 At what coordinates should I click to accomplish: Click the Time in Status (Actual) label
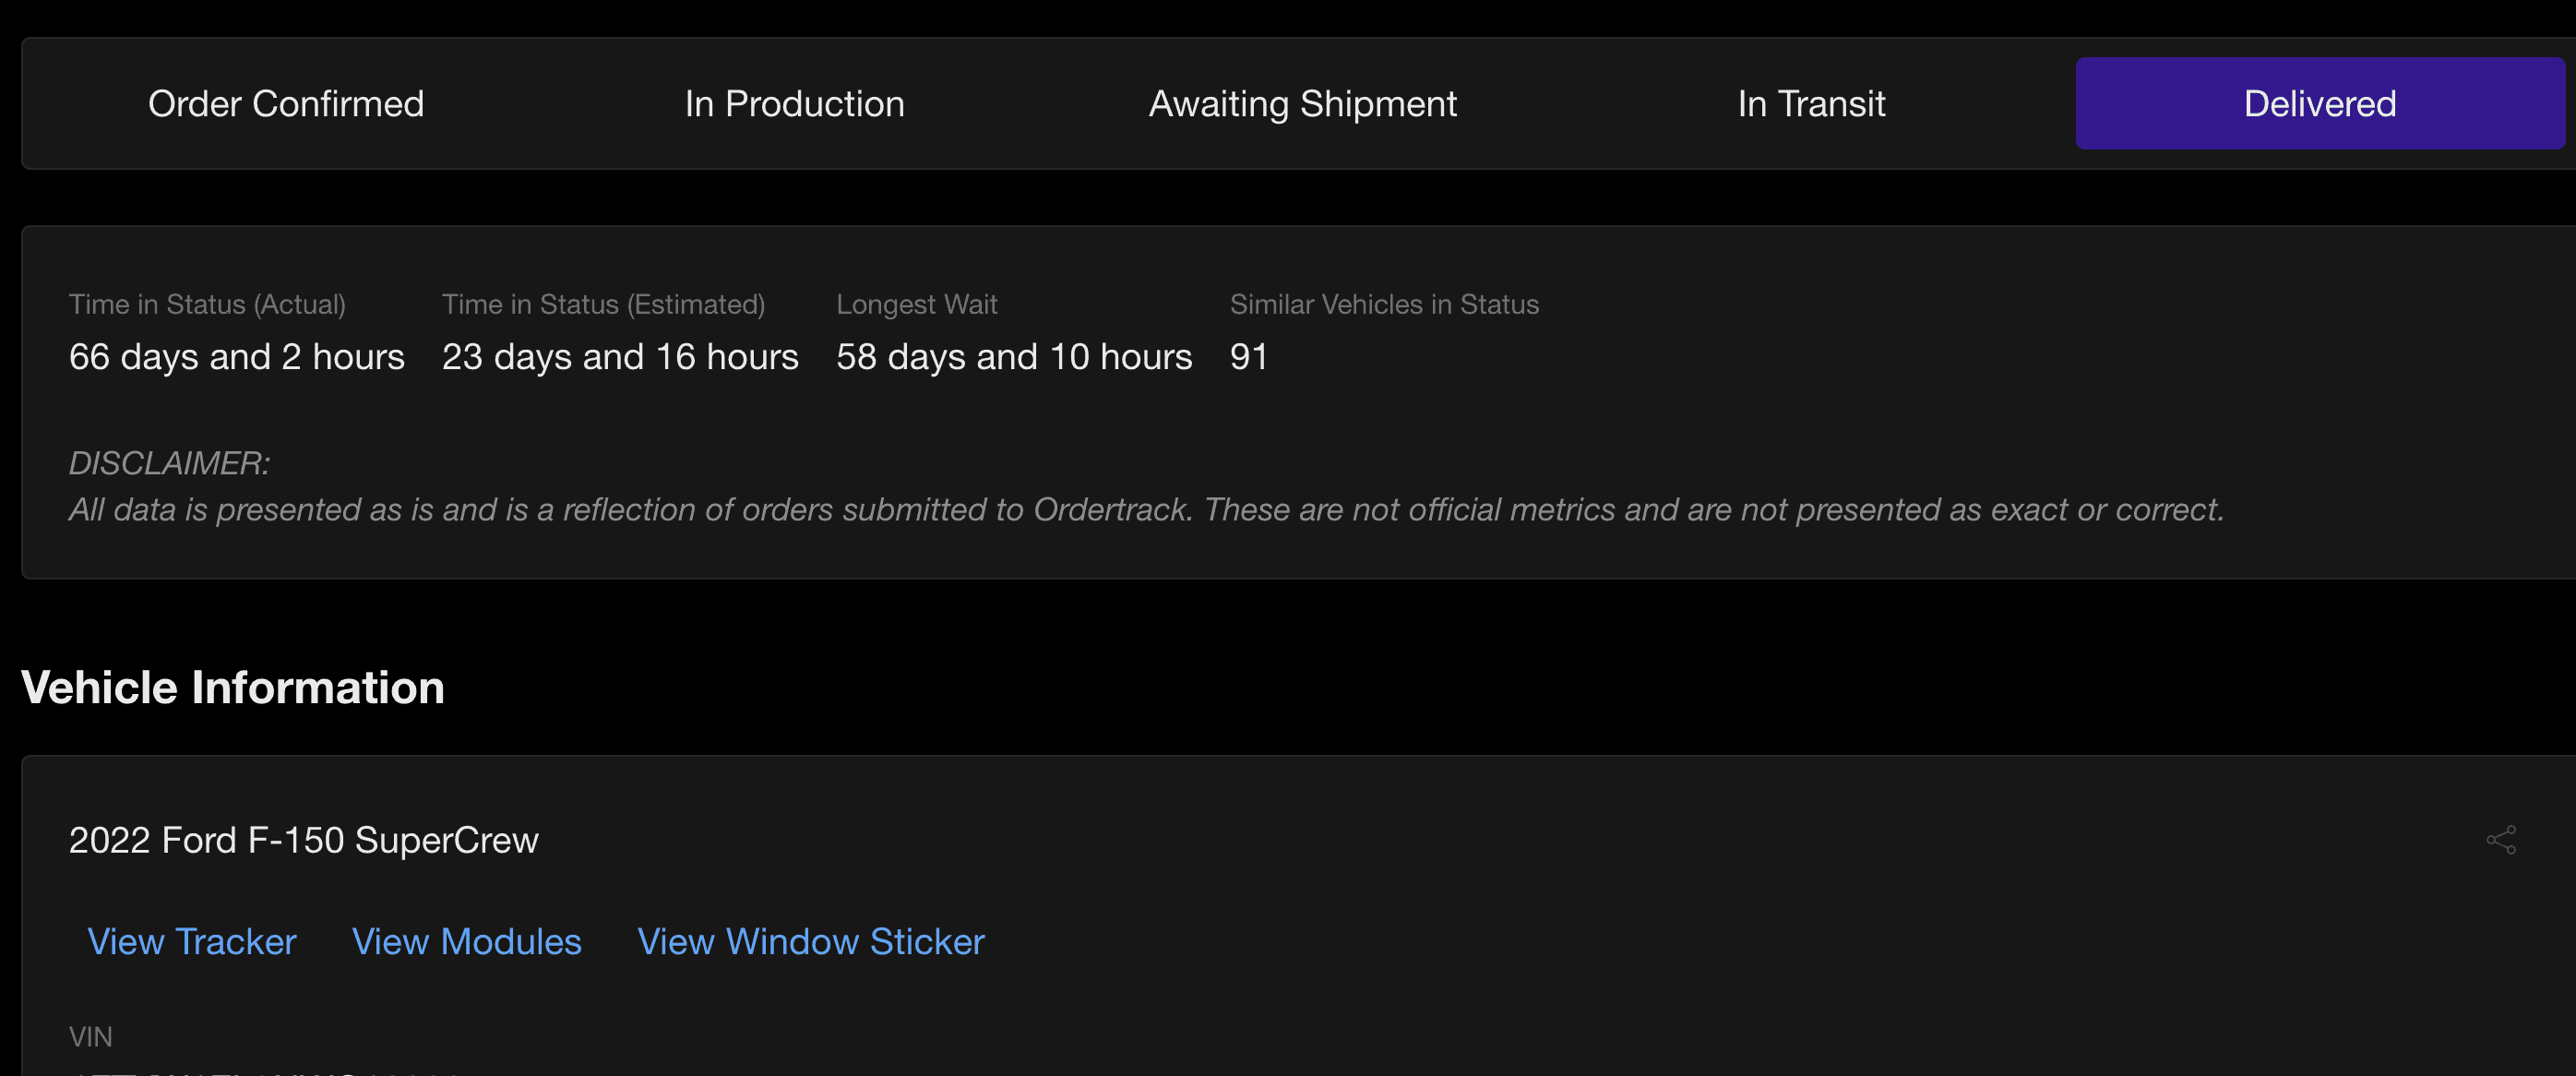(207, 304)
